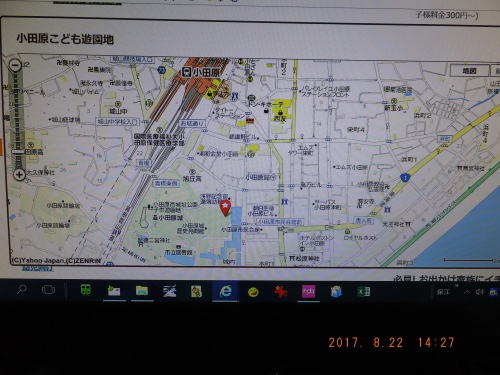Open Windows taskbar search
This screenshot has height=375, width=500.
coord(22,289)
